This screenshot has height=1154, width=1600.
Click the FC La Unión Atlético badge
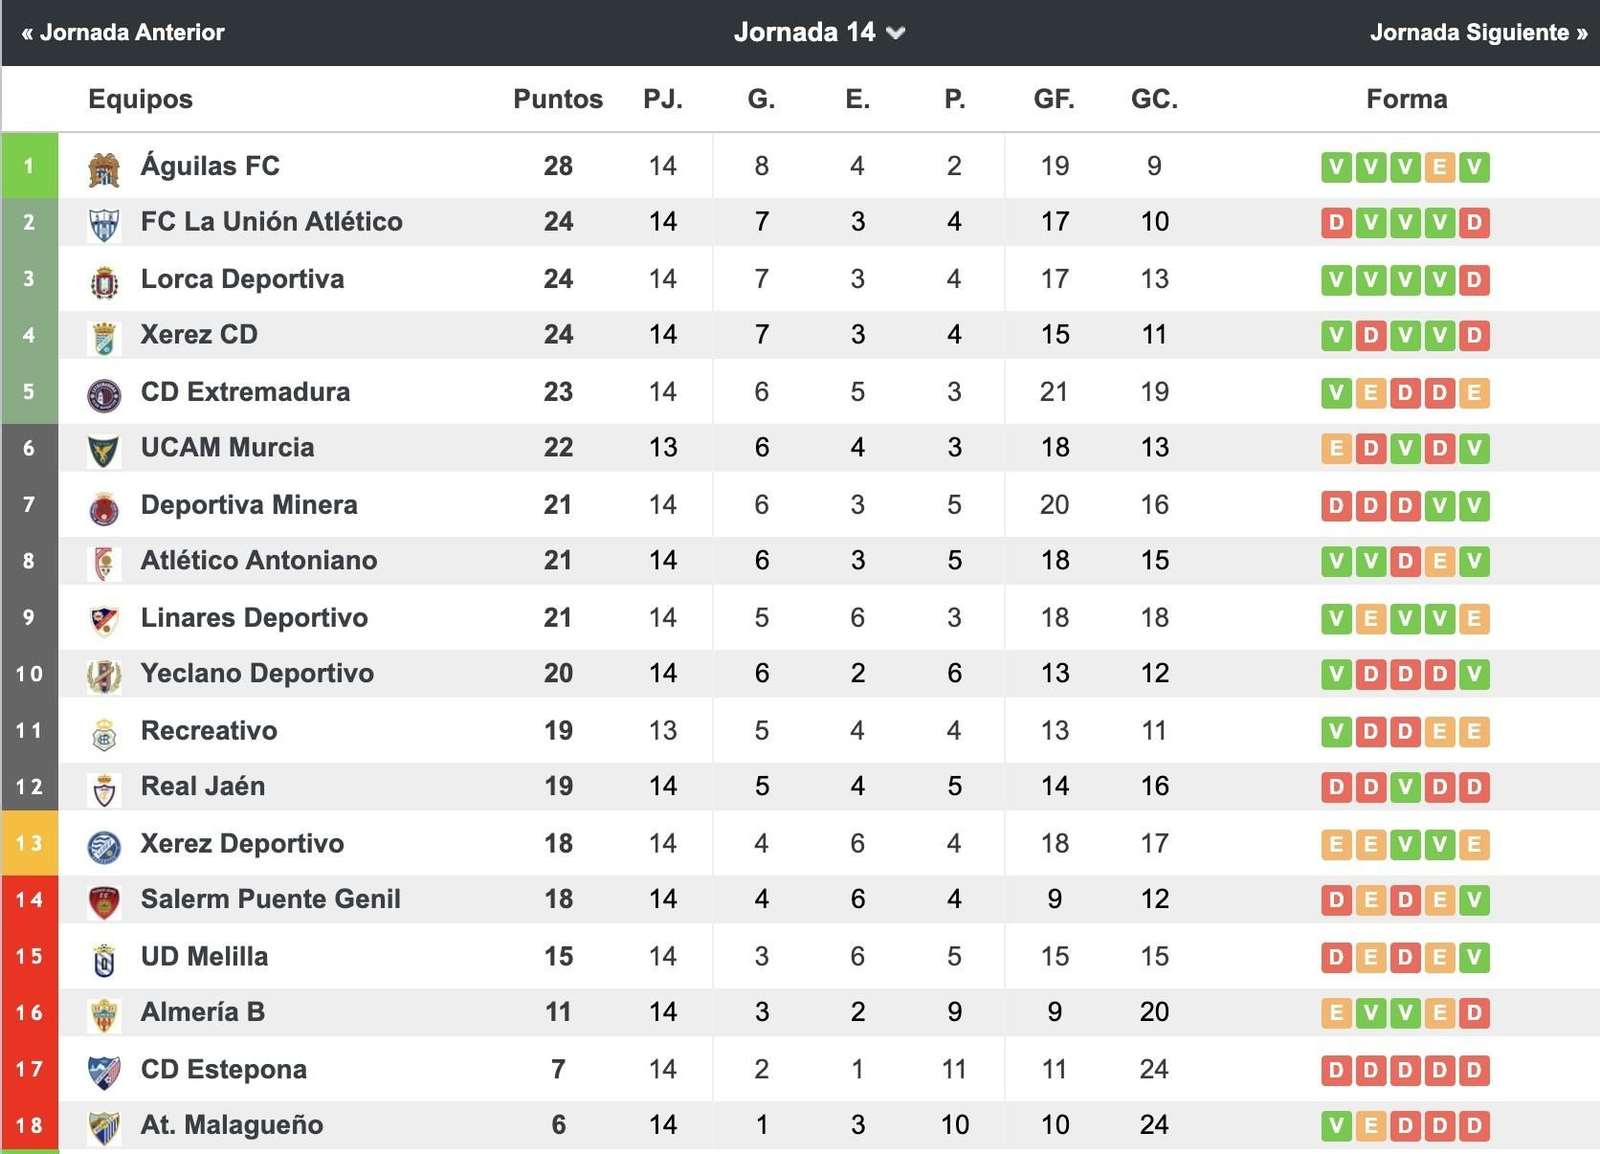105,222
